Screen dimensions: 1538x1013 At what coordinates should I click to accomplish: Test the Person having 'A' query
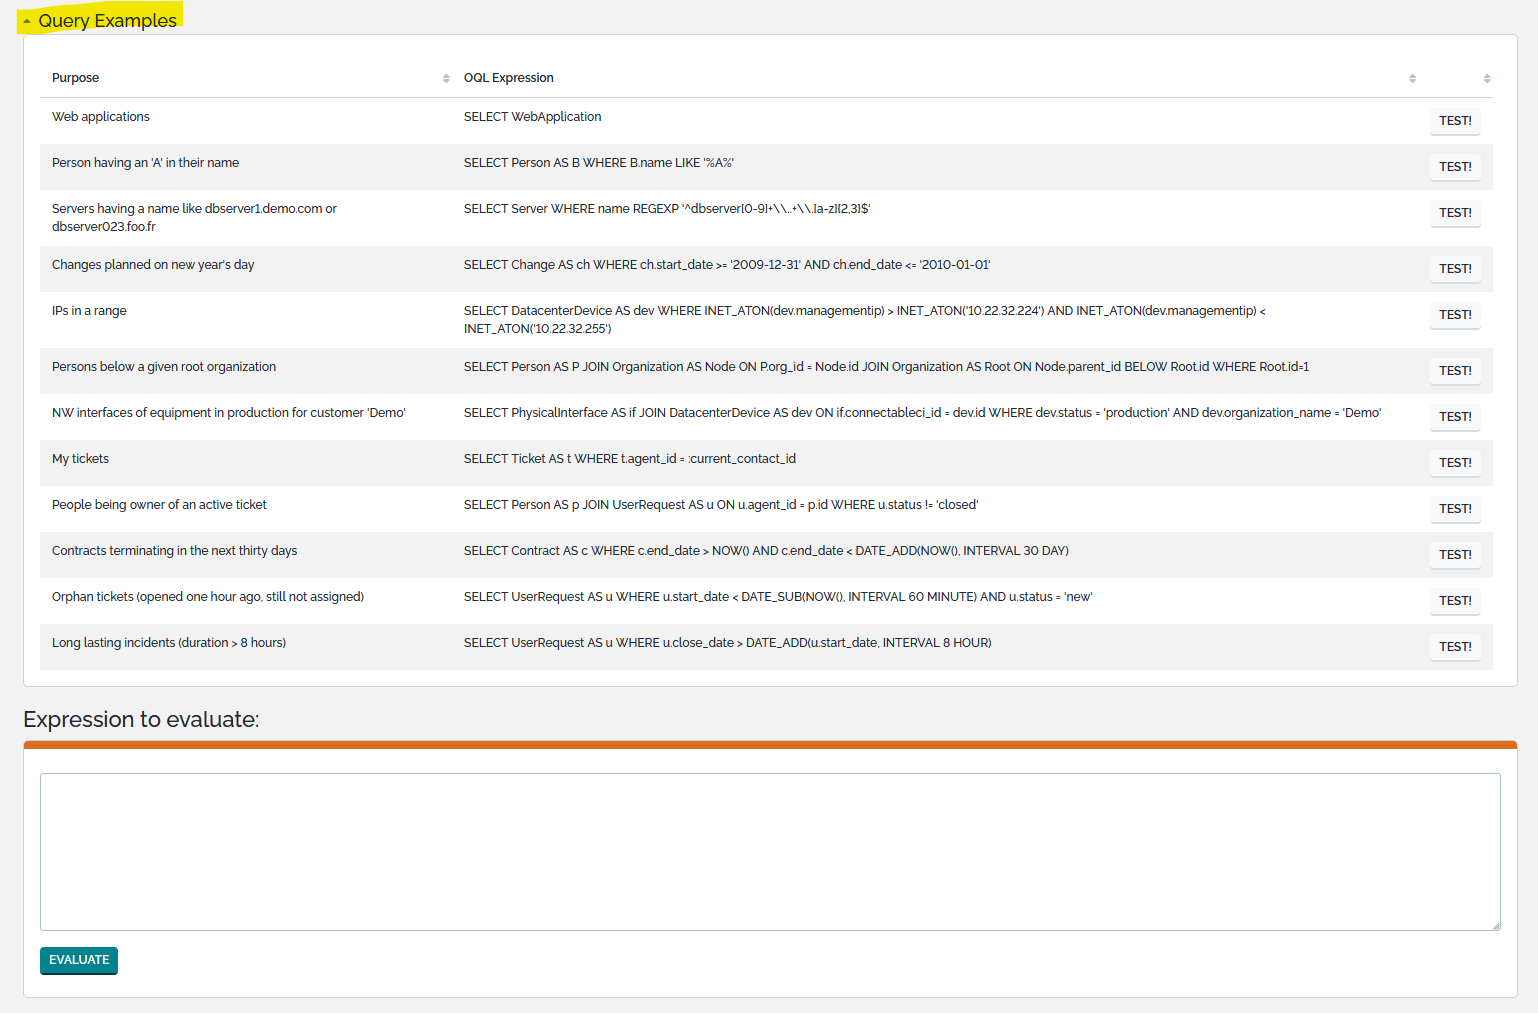pyautogui.click(x=1454, y=167)
